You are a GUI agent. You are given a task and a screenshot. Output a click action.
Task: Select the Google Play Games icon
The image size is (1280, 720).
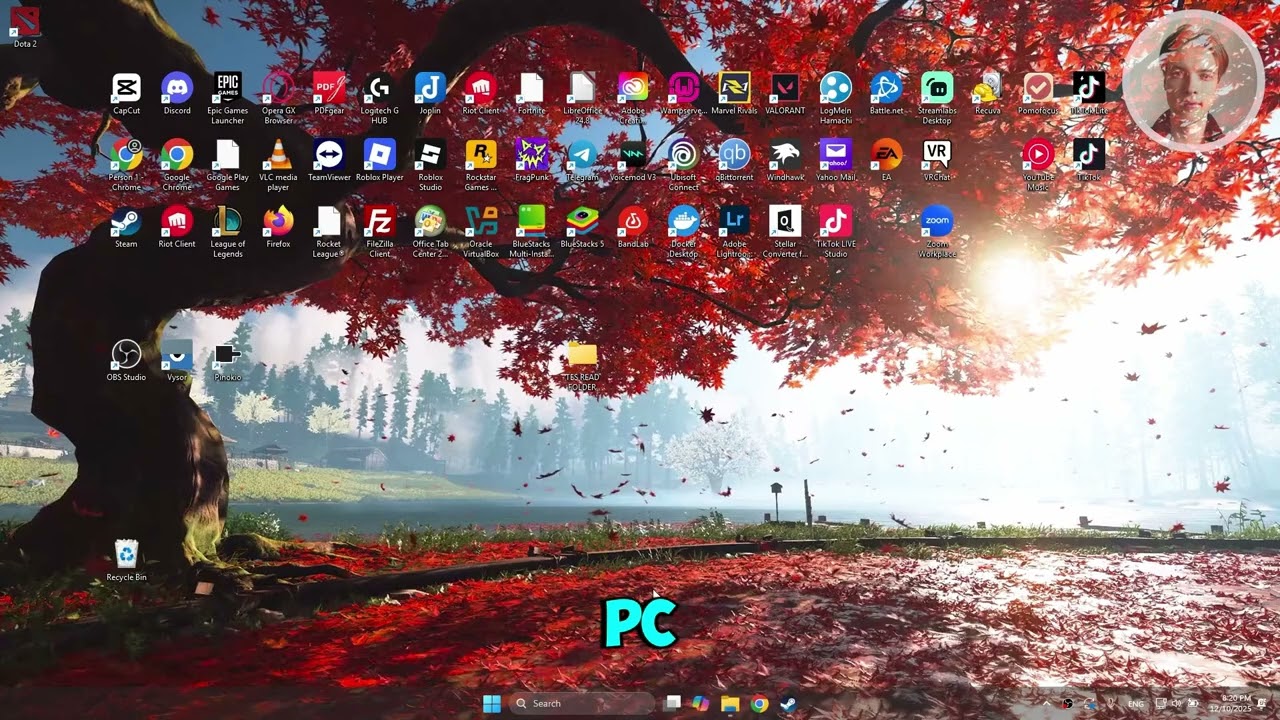coord(228,164)
